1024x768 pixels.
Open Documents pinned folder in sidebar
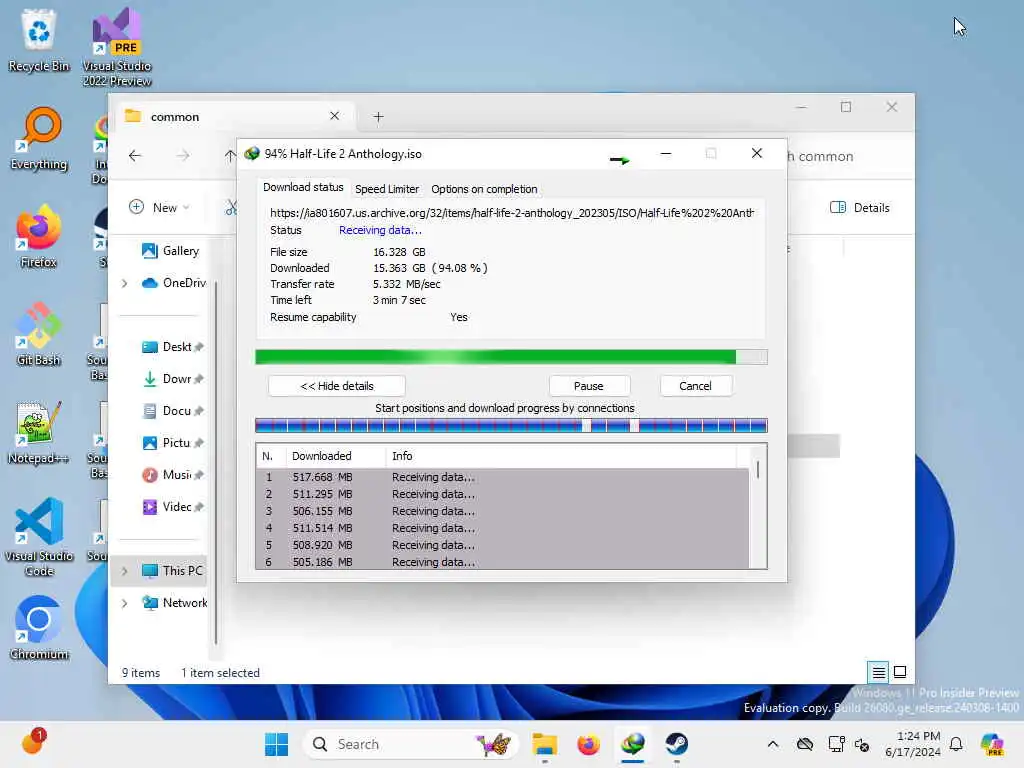point(172,411)
